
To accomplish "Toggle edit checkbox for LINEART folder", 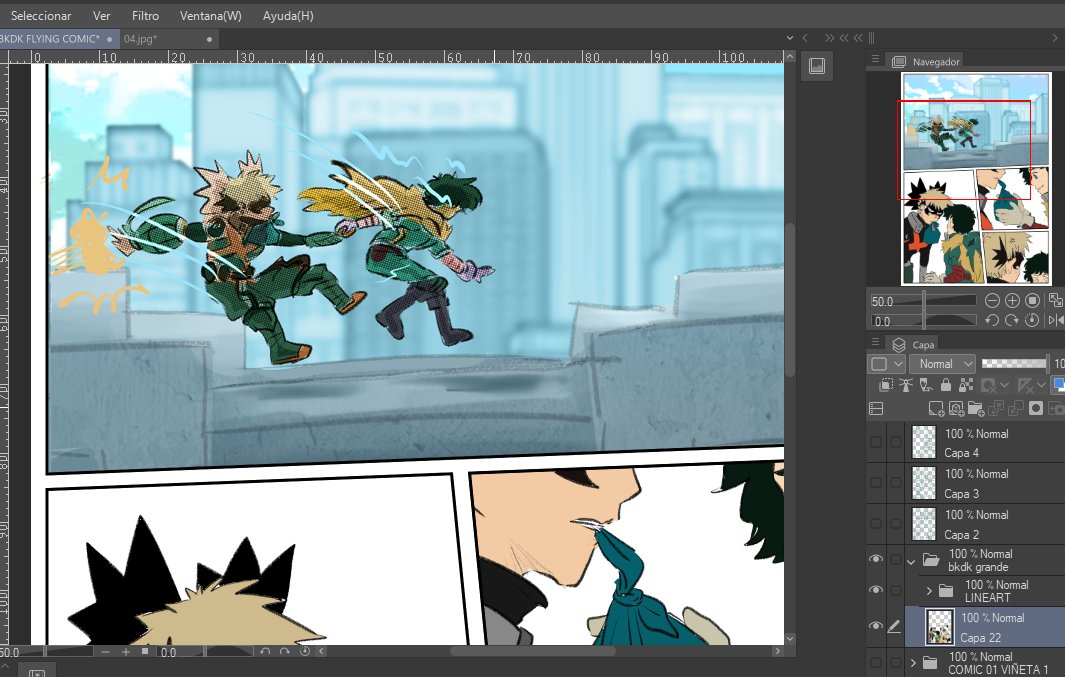I will (896, 590).
